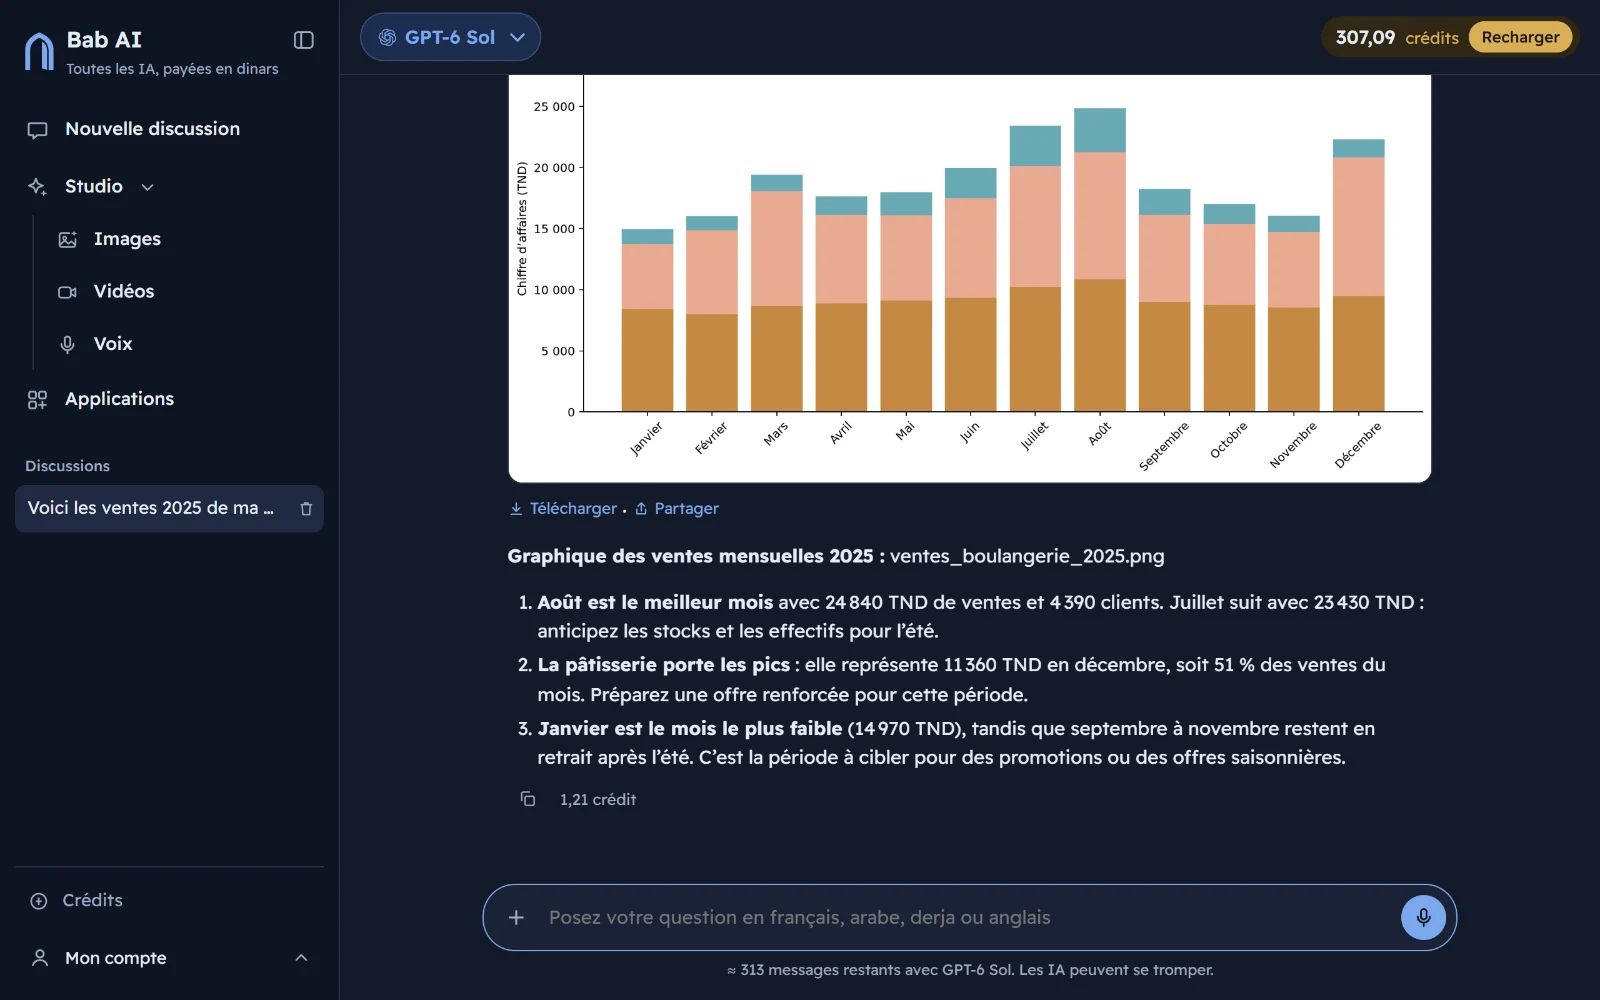1600x1000 pixels.
Task: Click the Studio sparkle icon
Action: pos(37,187)
